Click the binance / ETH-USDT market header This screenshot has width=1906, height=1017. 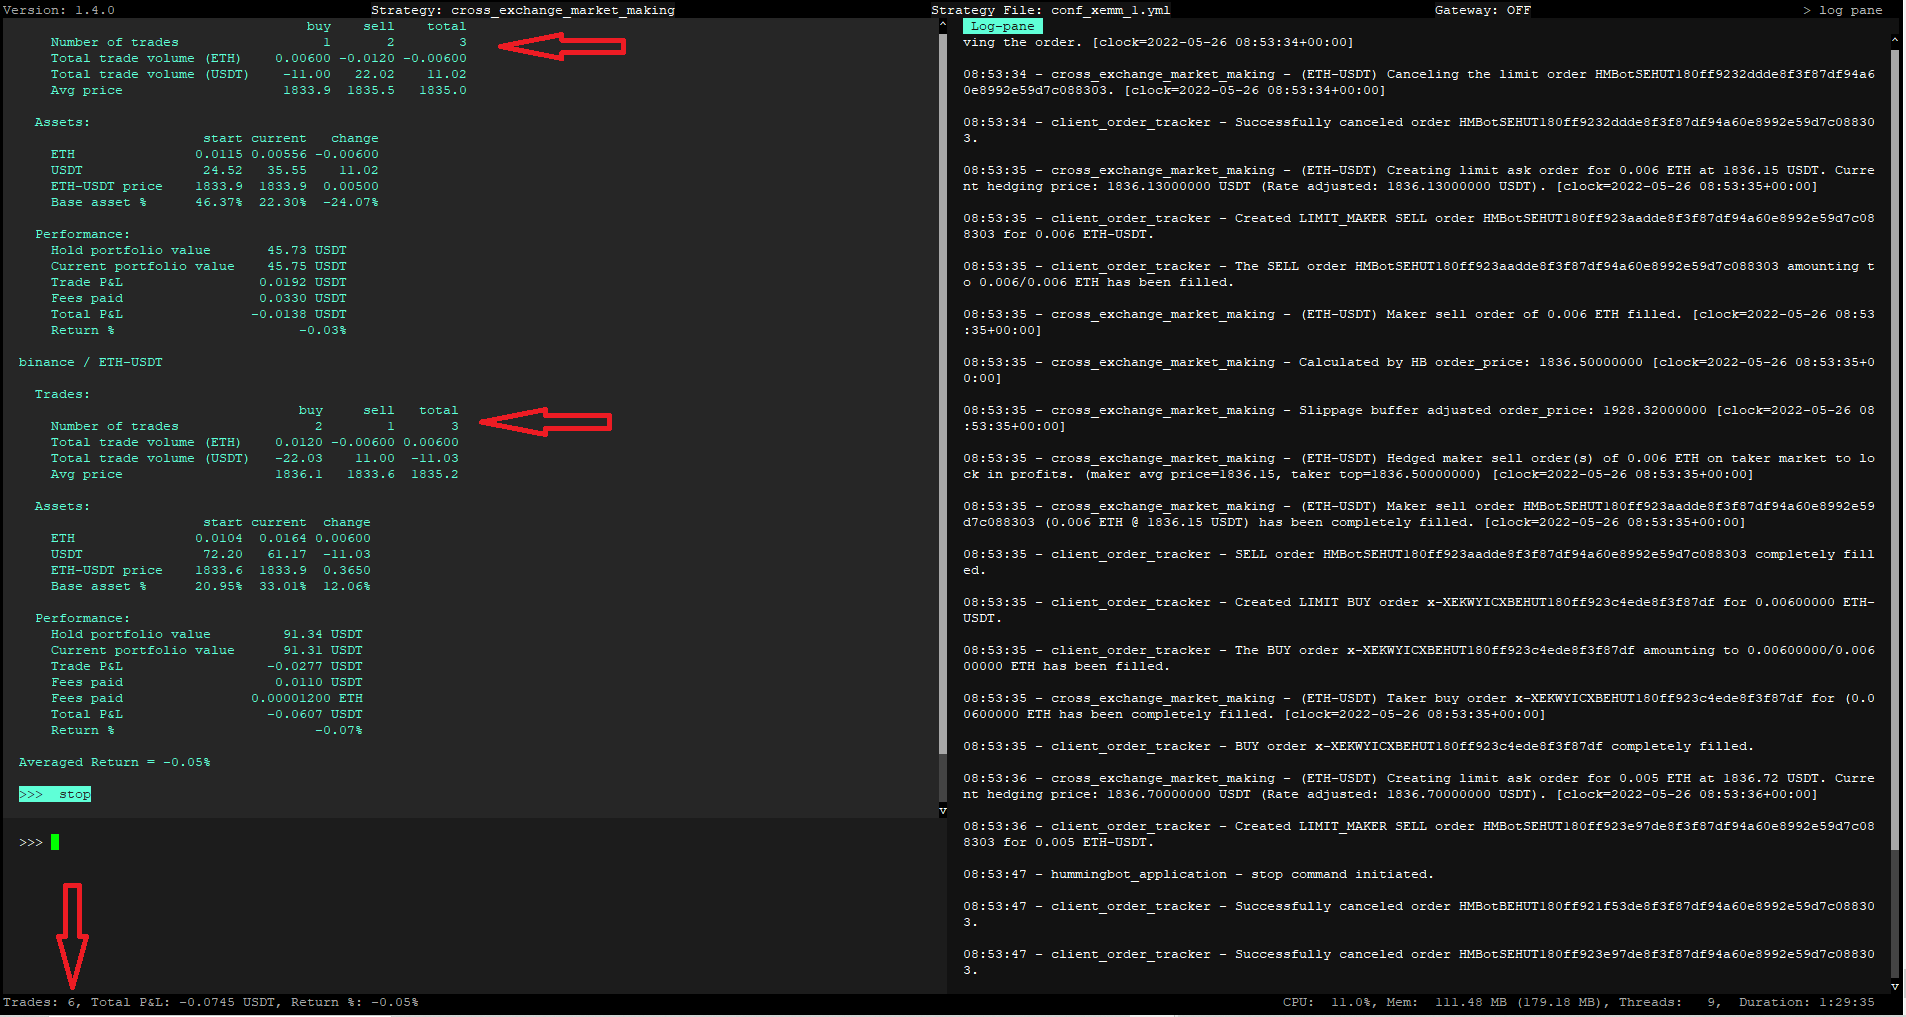(90, 362)
